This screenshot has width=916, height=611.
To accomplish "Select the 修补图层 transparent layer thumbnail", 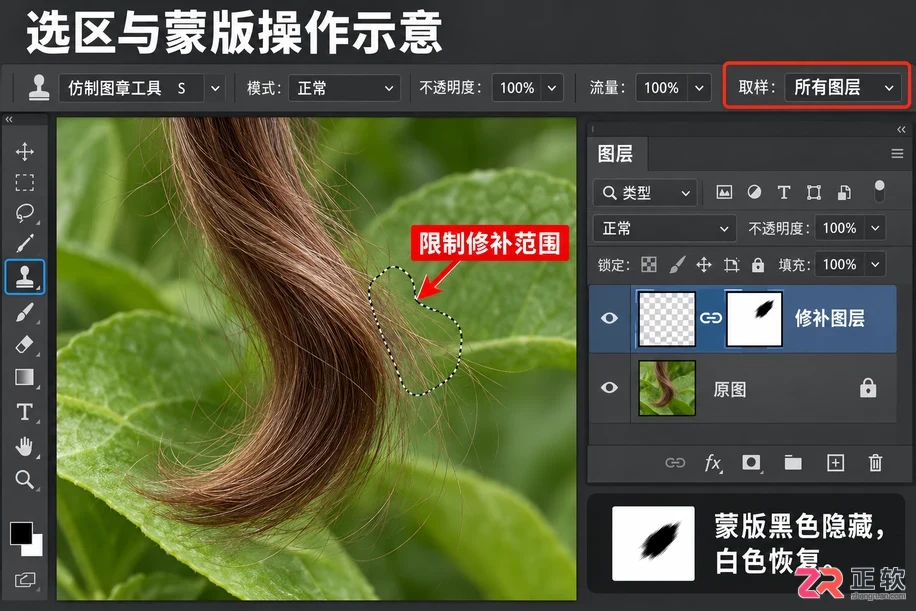I will point(667,319).
